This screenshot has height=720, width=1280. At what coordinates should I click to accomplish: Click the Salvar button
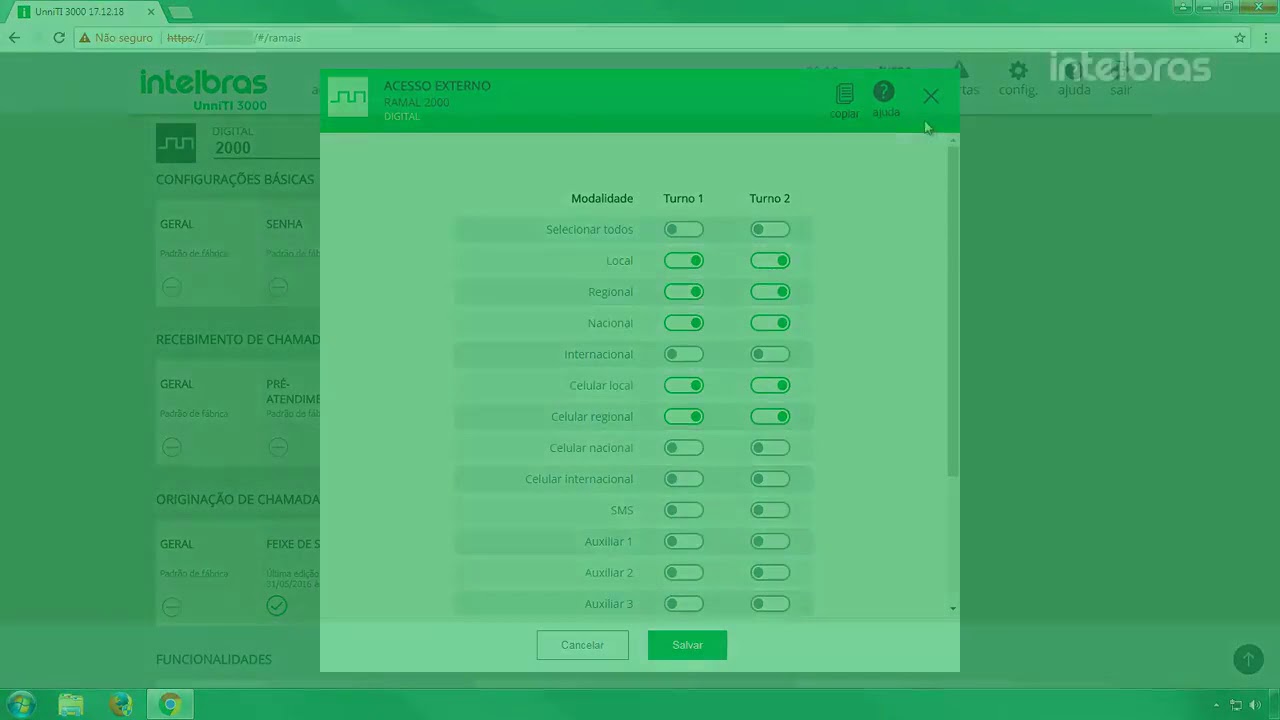coord(687,645)
